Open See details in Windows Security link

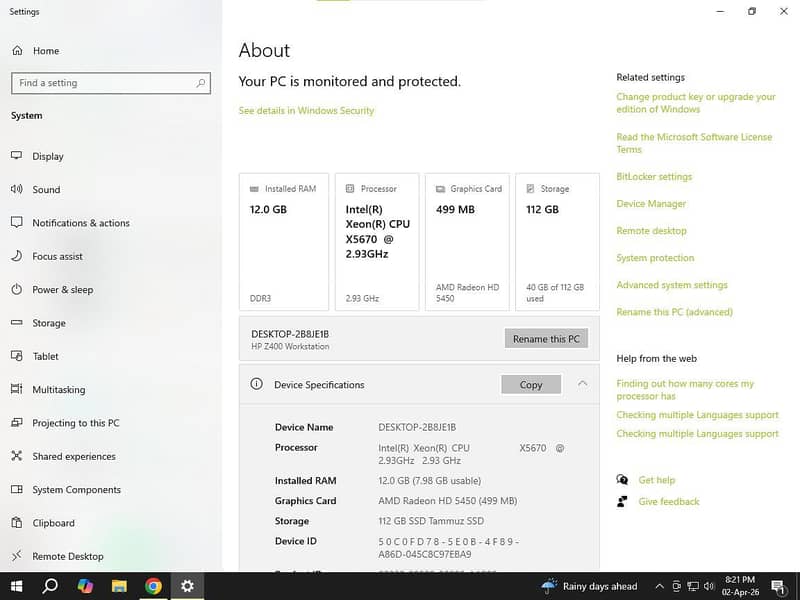coord(306,111)
